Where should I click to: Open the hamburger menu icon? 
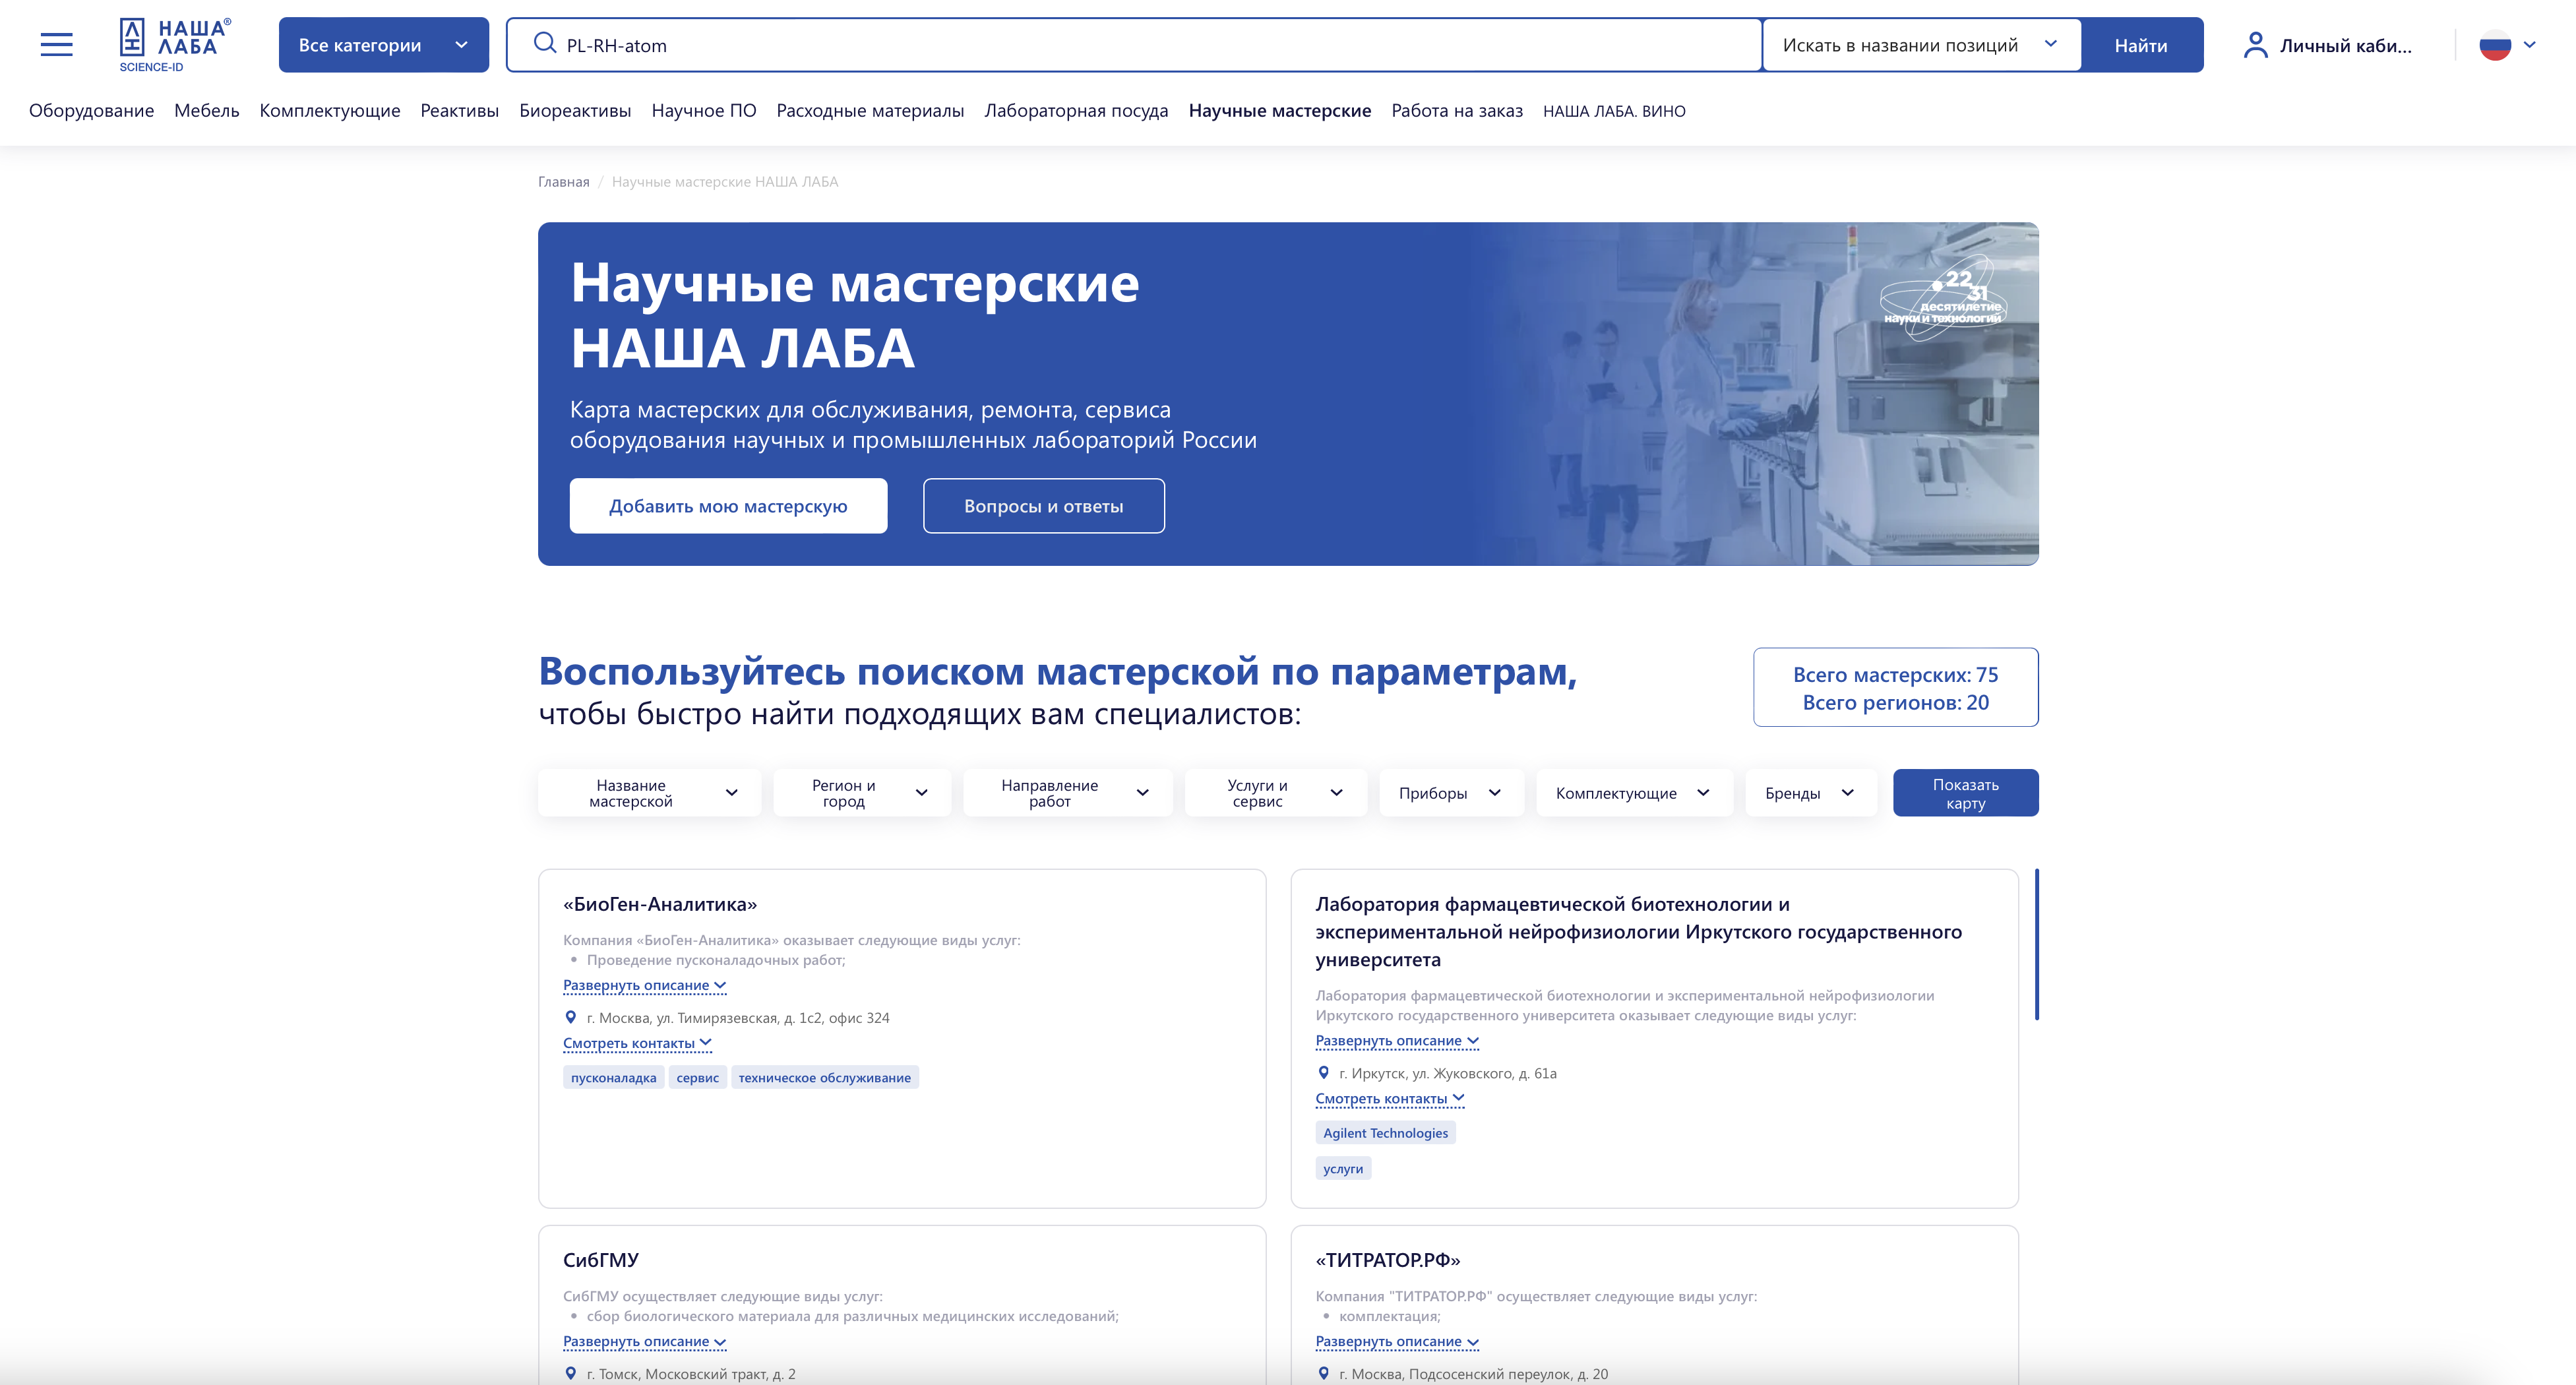[x=57, y=44]
